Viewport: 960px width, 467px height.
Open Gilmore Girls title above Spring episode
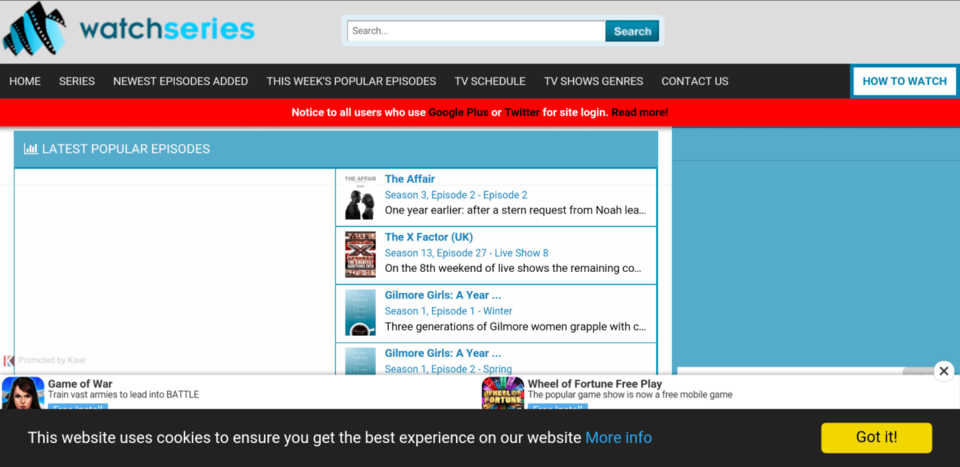[x=443, y=353]
